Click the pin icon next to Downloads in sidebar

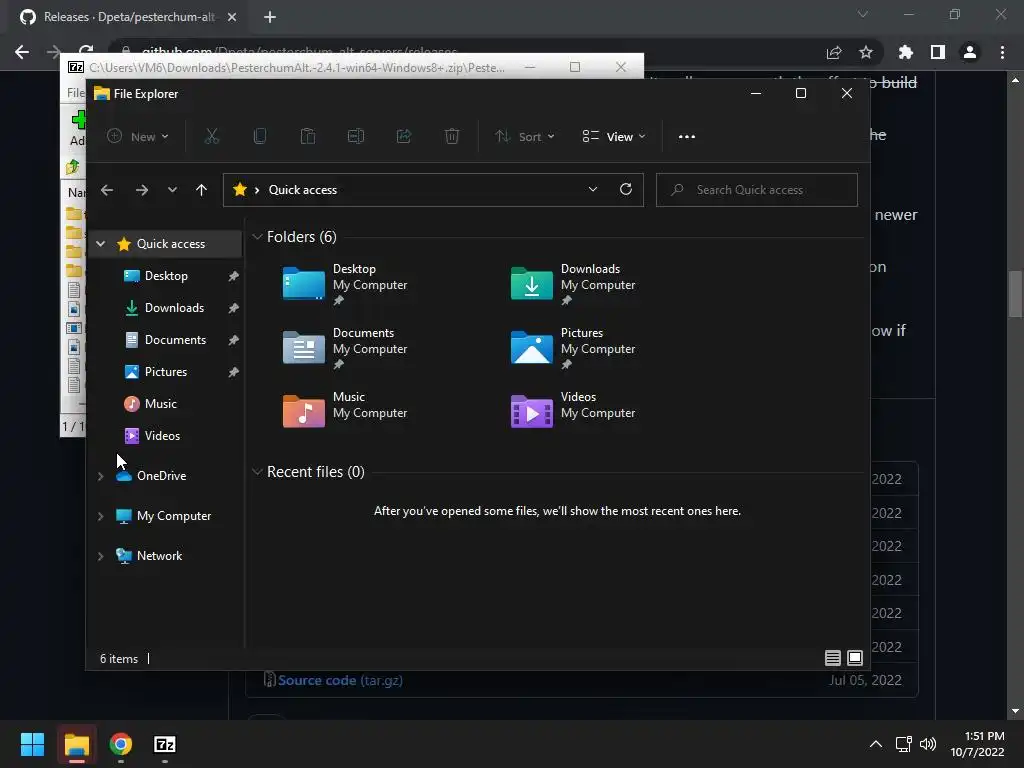[233, 308]
